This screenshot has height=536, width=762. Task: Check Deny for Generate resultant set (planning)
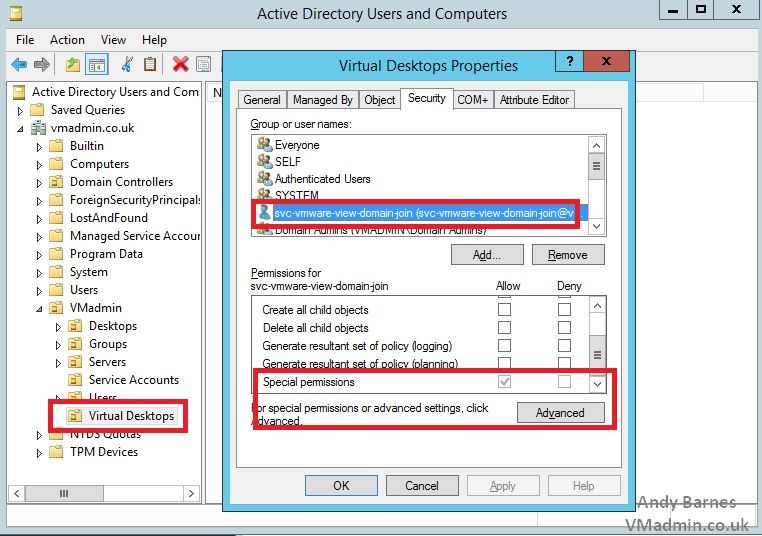click(564, 363)
